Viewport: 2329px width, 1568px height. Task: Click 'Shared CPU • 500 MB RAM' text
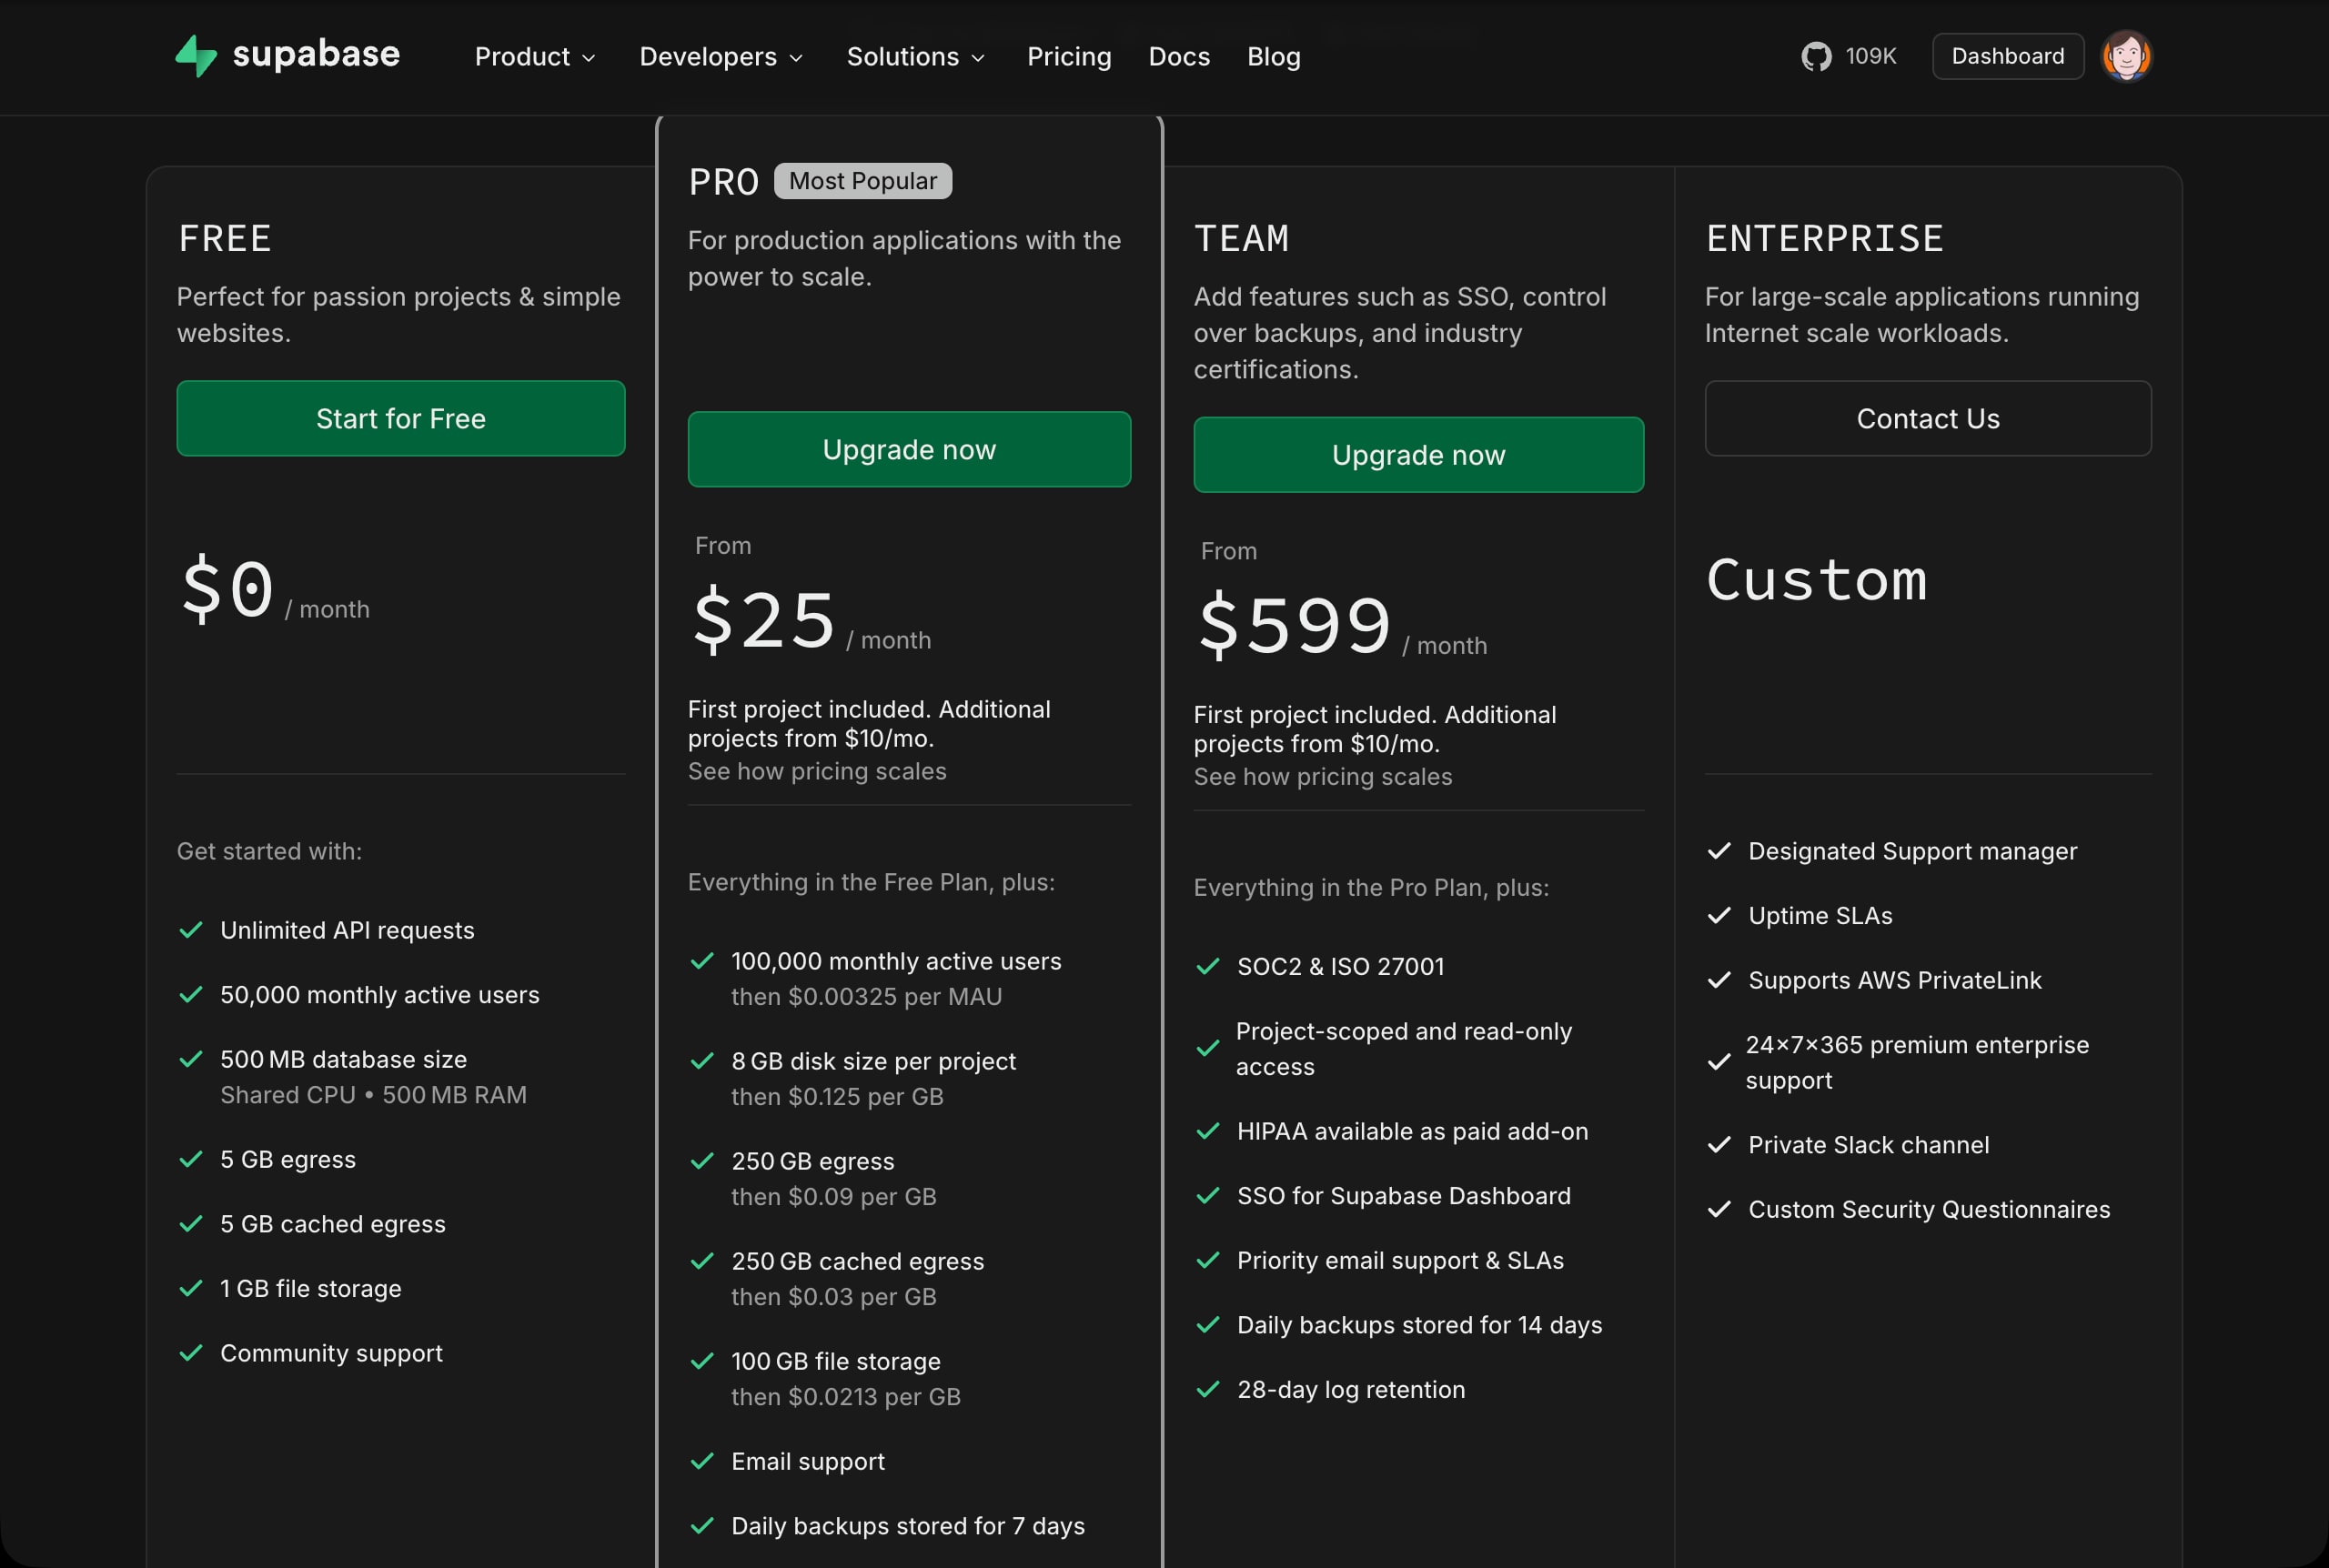click(373, 1095)
